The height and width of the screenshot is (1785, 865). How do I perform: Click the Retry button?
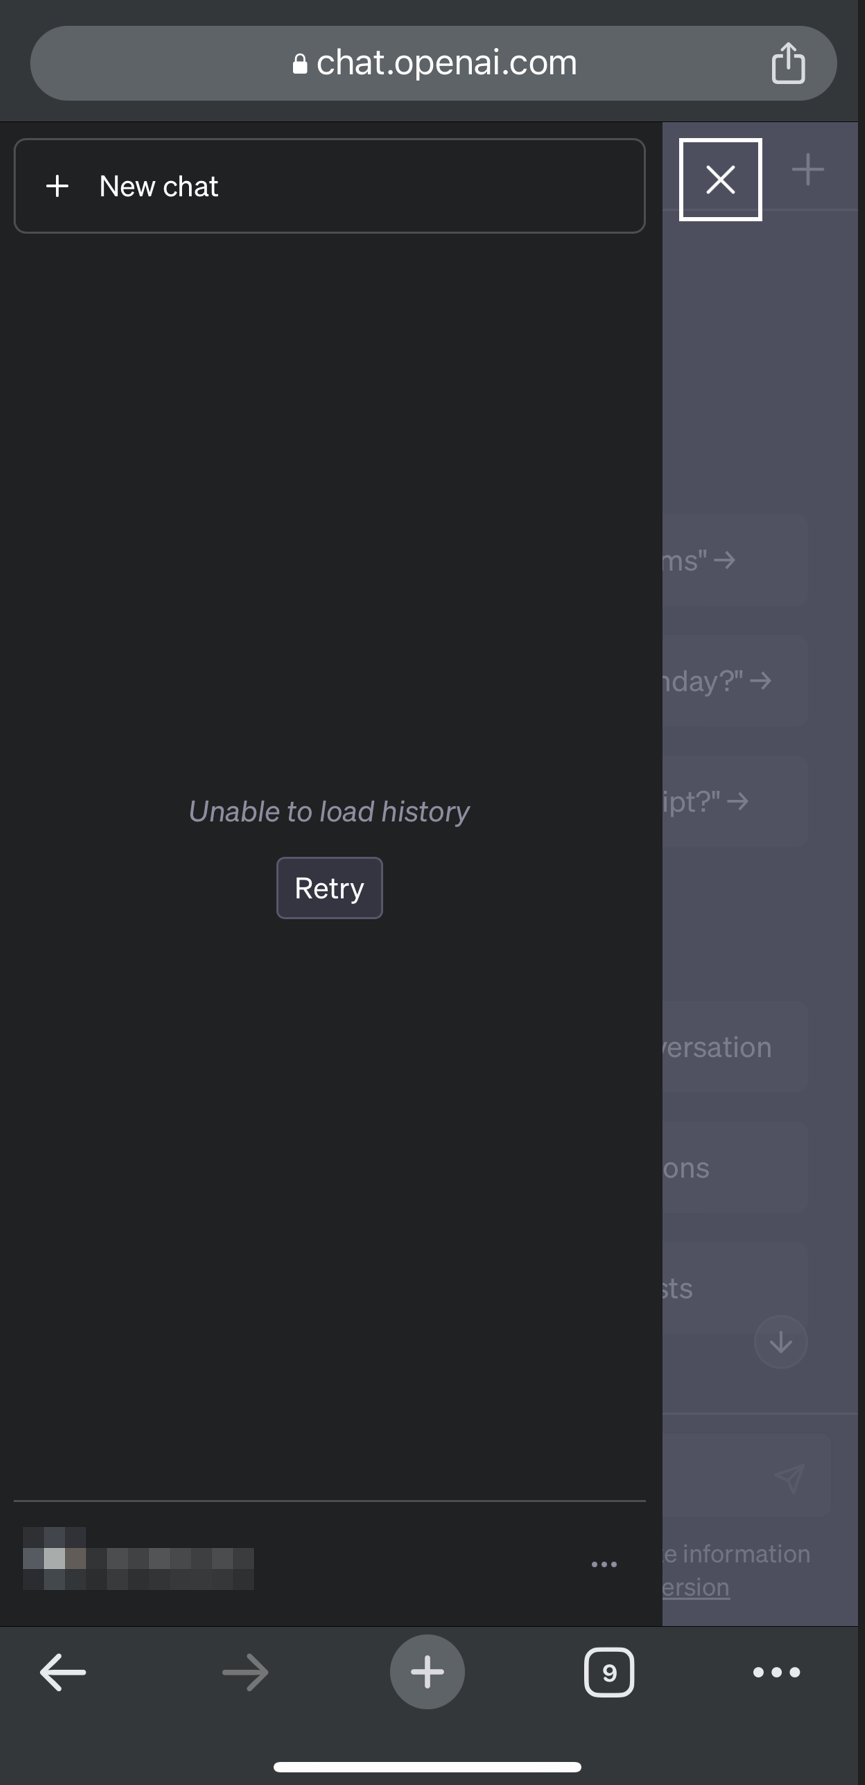[329, 888]
